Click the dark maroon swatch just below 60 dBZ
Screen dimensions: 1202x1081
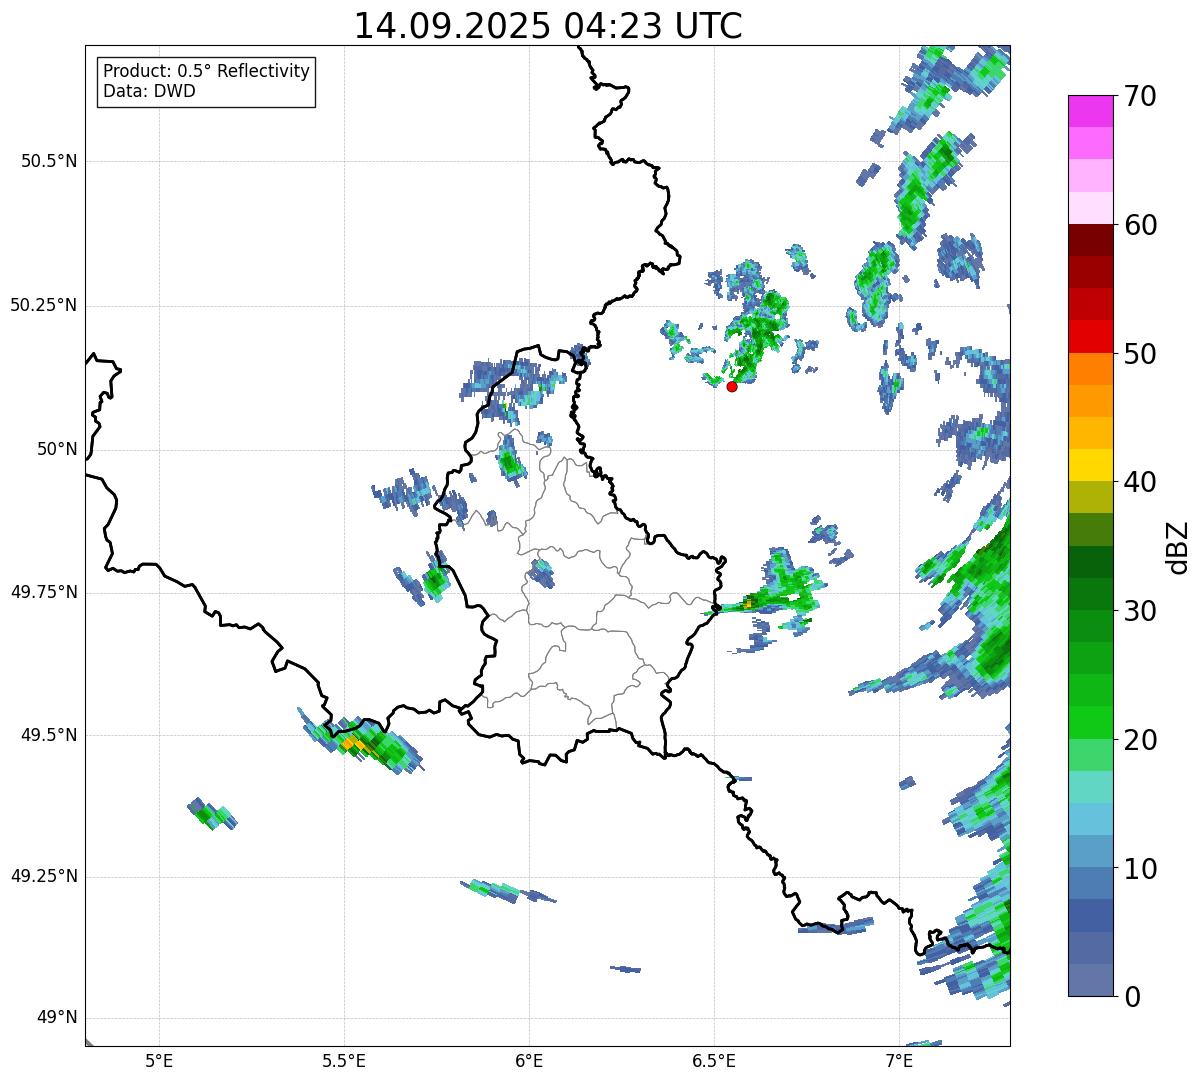(x=1091, y=240)
